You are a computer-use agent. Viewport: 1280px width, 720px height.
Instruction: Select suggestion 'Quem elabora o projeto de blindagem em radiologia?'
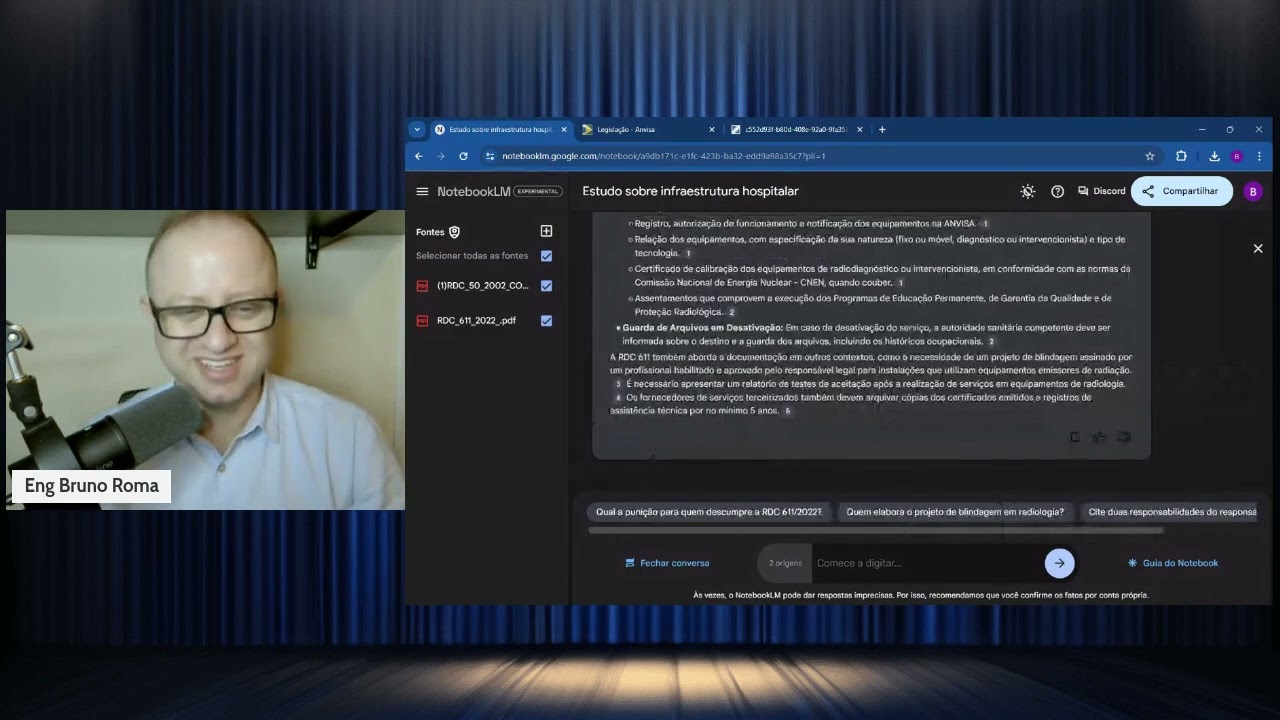[955, 512]
